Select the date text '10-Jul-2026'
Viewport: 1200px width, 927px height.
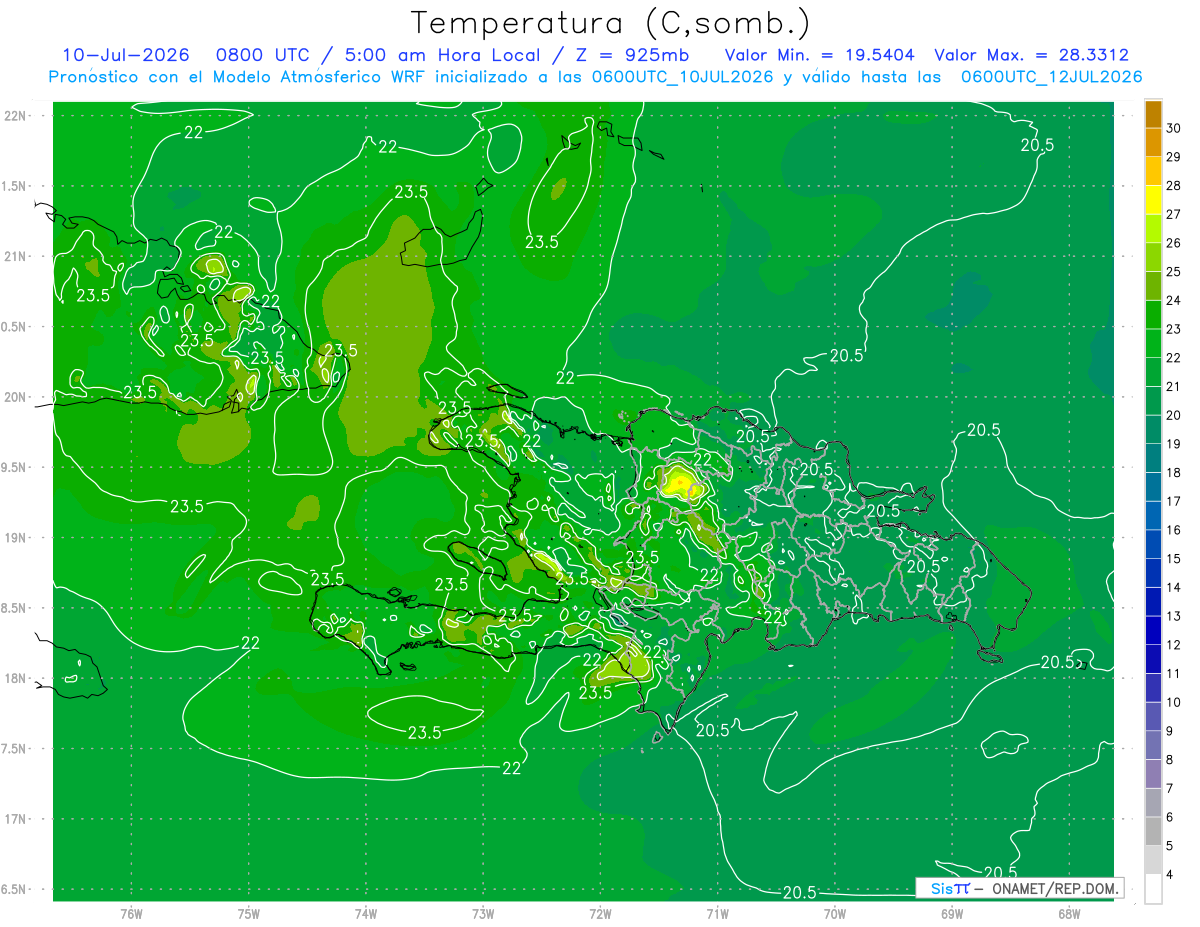point(125,55)
